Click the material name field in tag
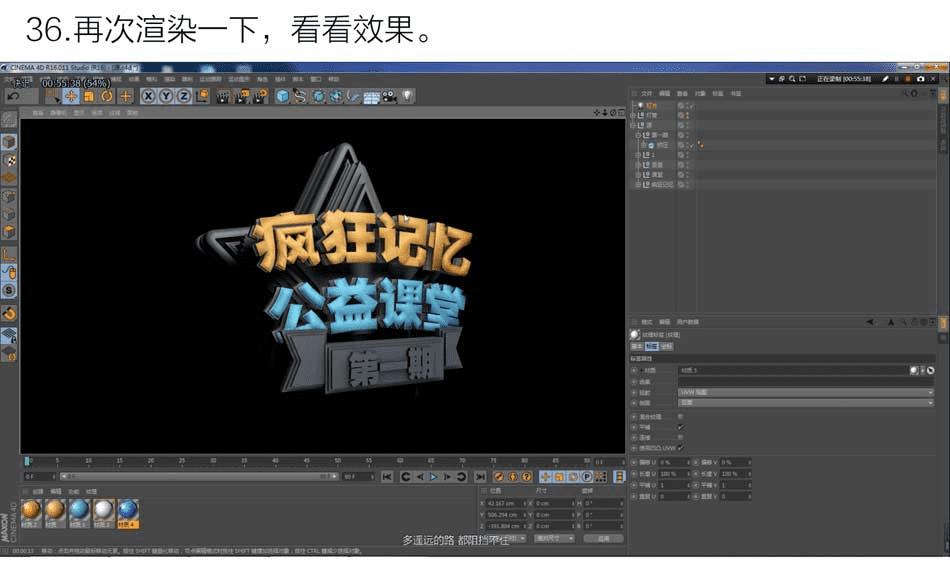The height and width of the screenshot is (584, 950). point(792,370)
